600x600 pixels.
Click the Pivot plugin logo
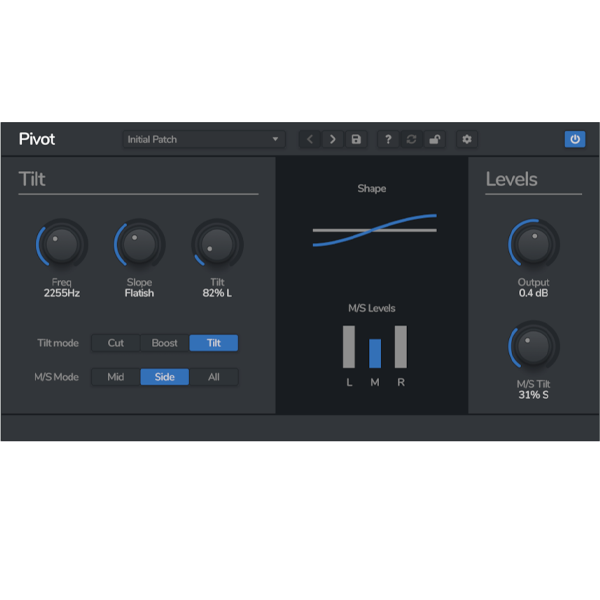(37, 139)
